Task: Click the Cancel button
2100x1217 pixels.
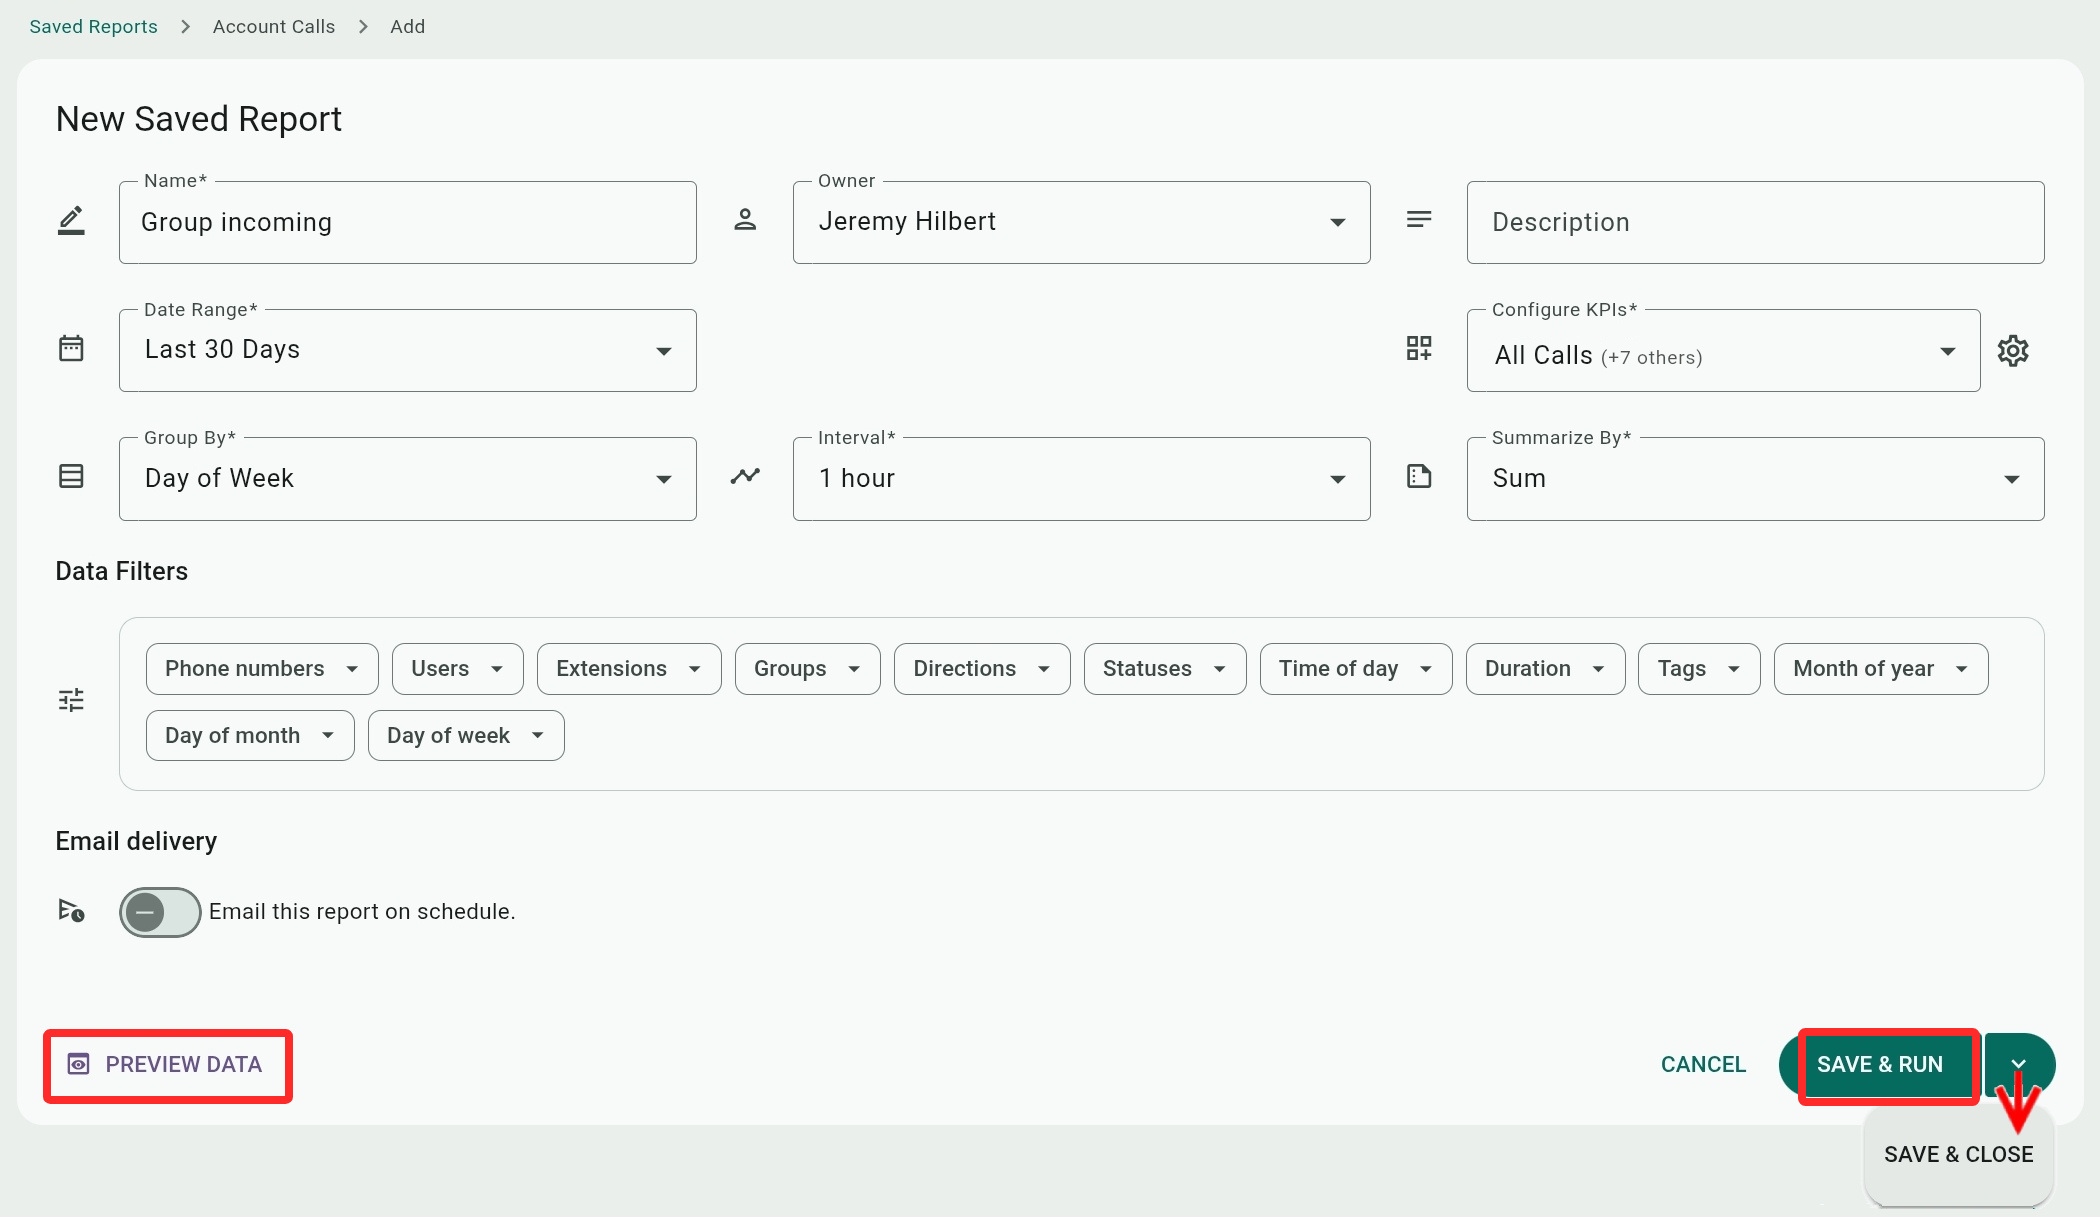Action: tap(1703, 1065)
